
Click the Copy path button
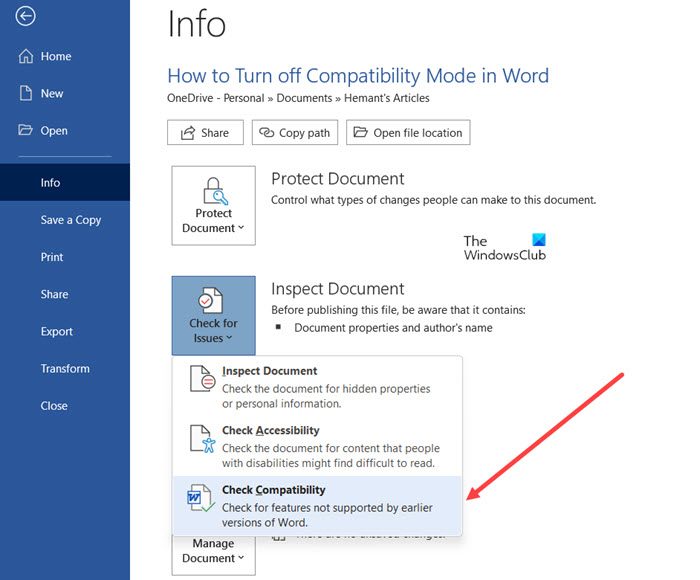click(295, 133)
